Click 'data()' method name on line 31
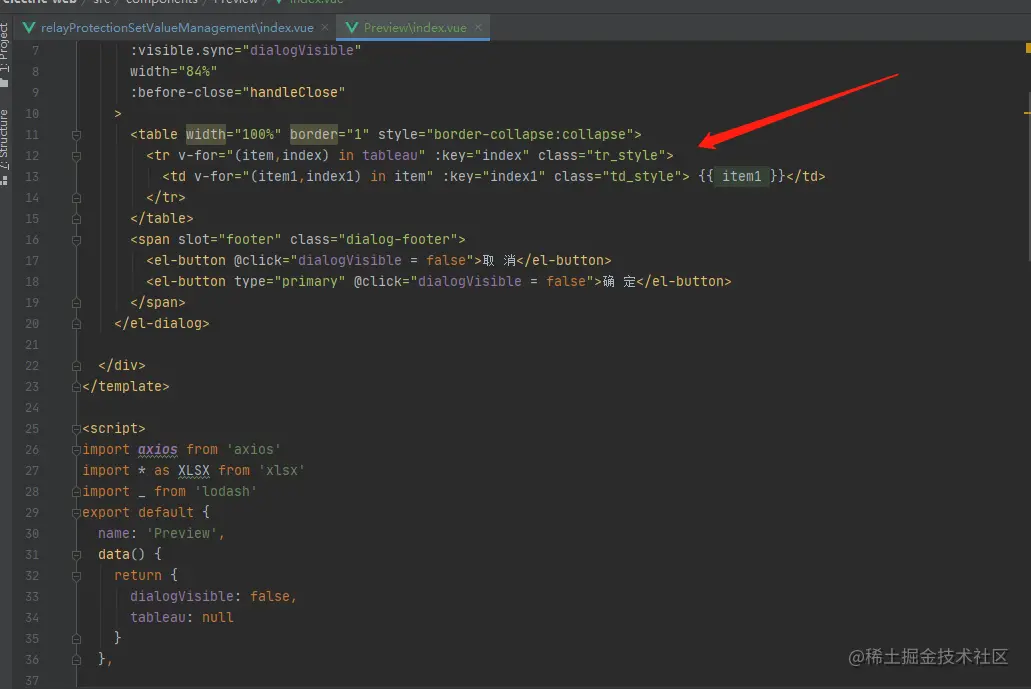 (x=121, y=555)
